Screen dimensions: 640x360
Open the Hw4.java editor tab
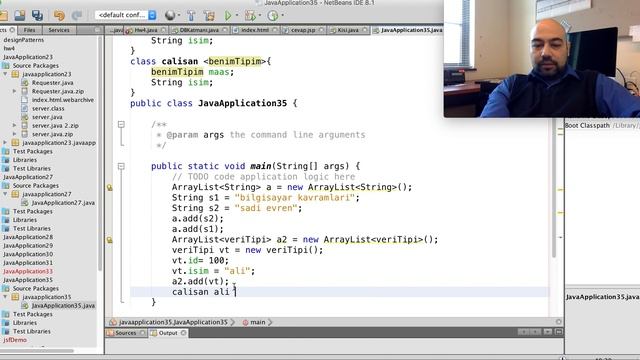[145, 30]
